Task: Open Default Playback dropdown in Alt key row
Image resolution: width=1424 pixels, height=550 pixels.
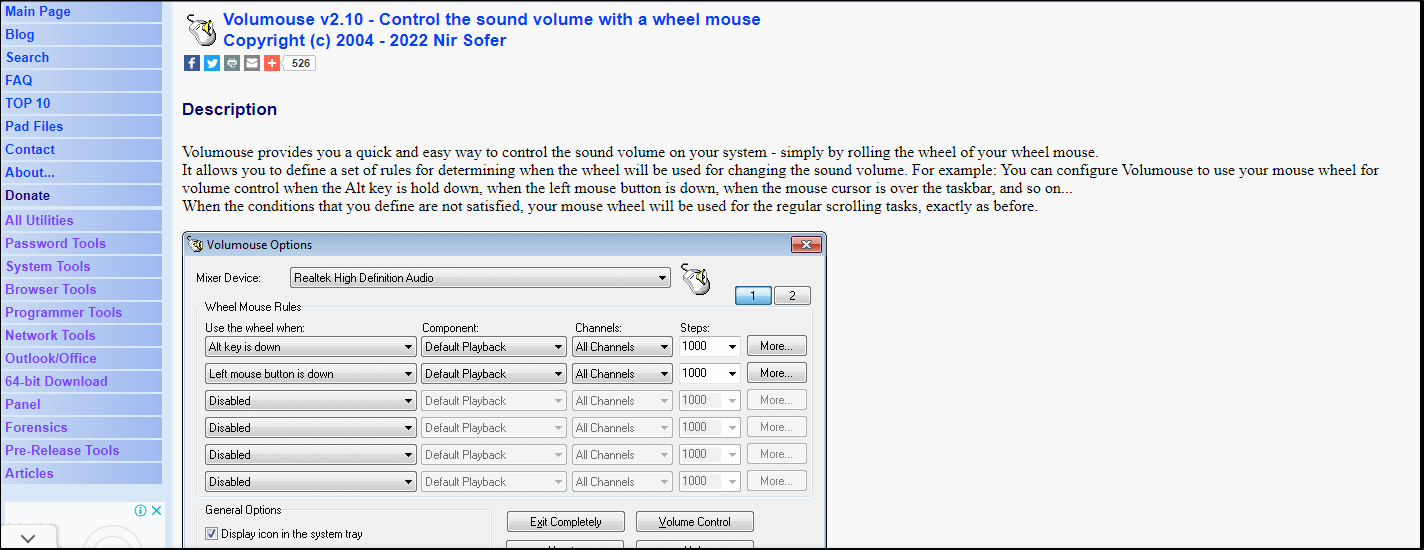Action: [x=494, y=347]
